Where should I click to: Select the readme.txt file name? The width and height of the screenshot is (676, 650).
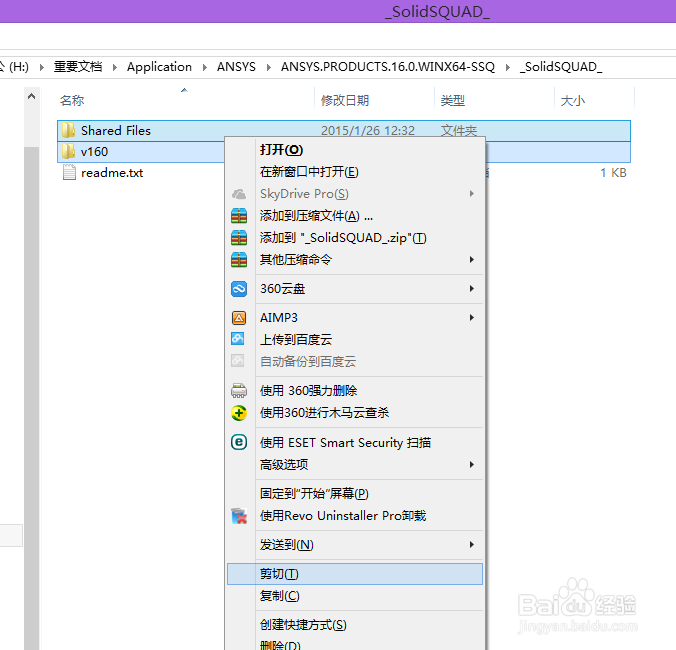click(x=112, y=173)
